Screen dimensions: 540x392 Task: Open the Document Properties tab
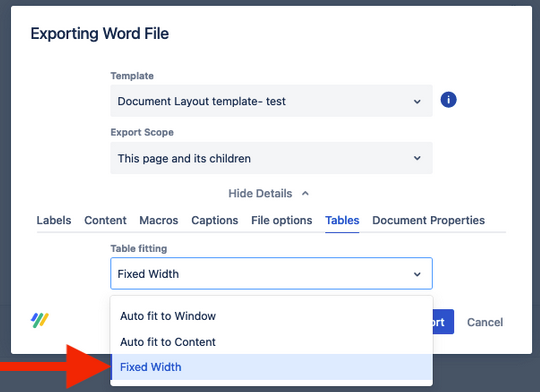click(428, 220)
